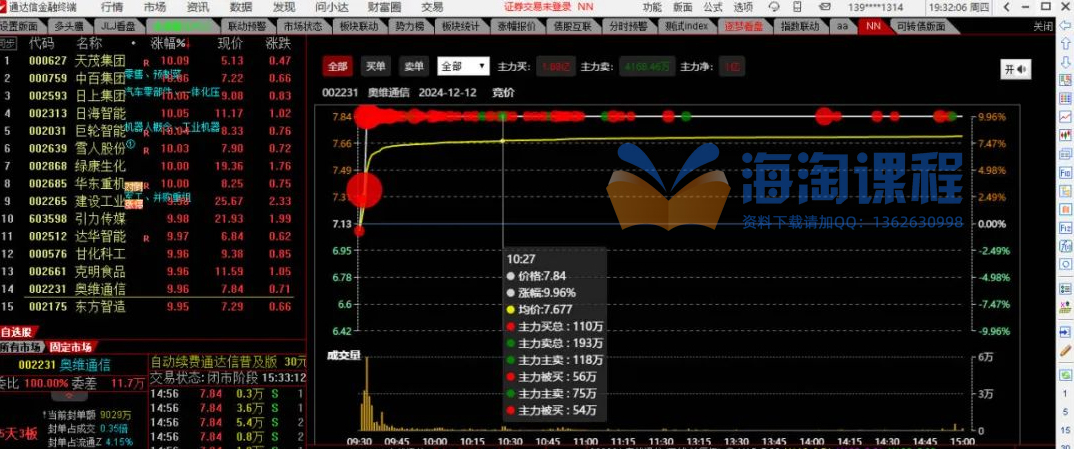Image resolution: width=1074 pixels, height=449 pixels.
Task: Click the mail message icon in title bar
Action: click(827, 7)
